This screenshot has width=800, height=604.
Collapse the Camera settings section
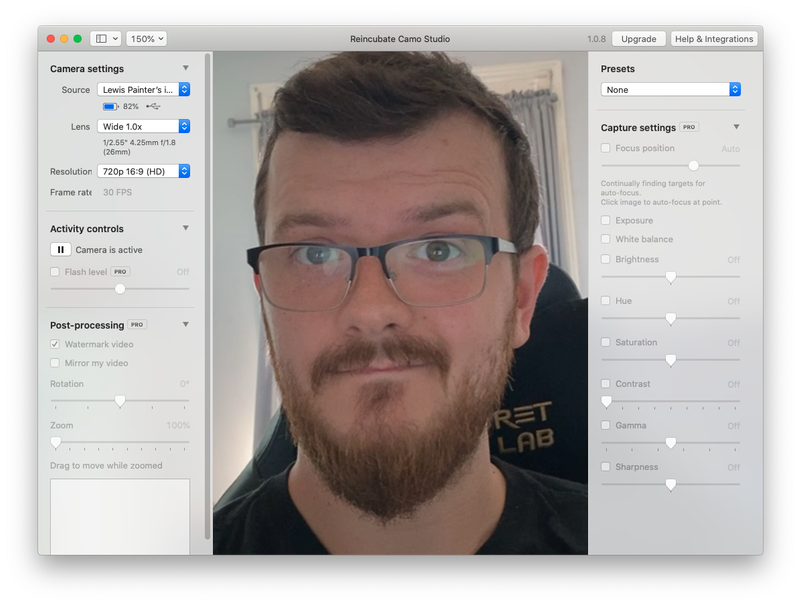(x=186, y=69)
